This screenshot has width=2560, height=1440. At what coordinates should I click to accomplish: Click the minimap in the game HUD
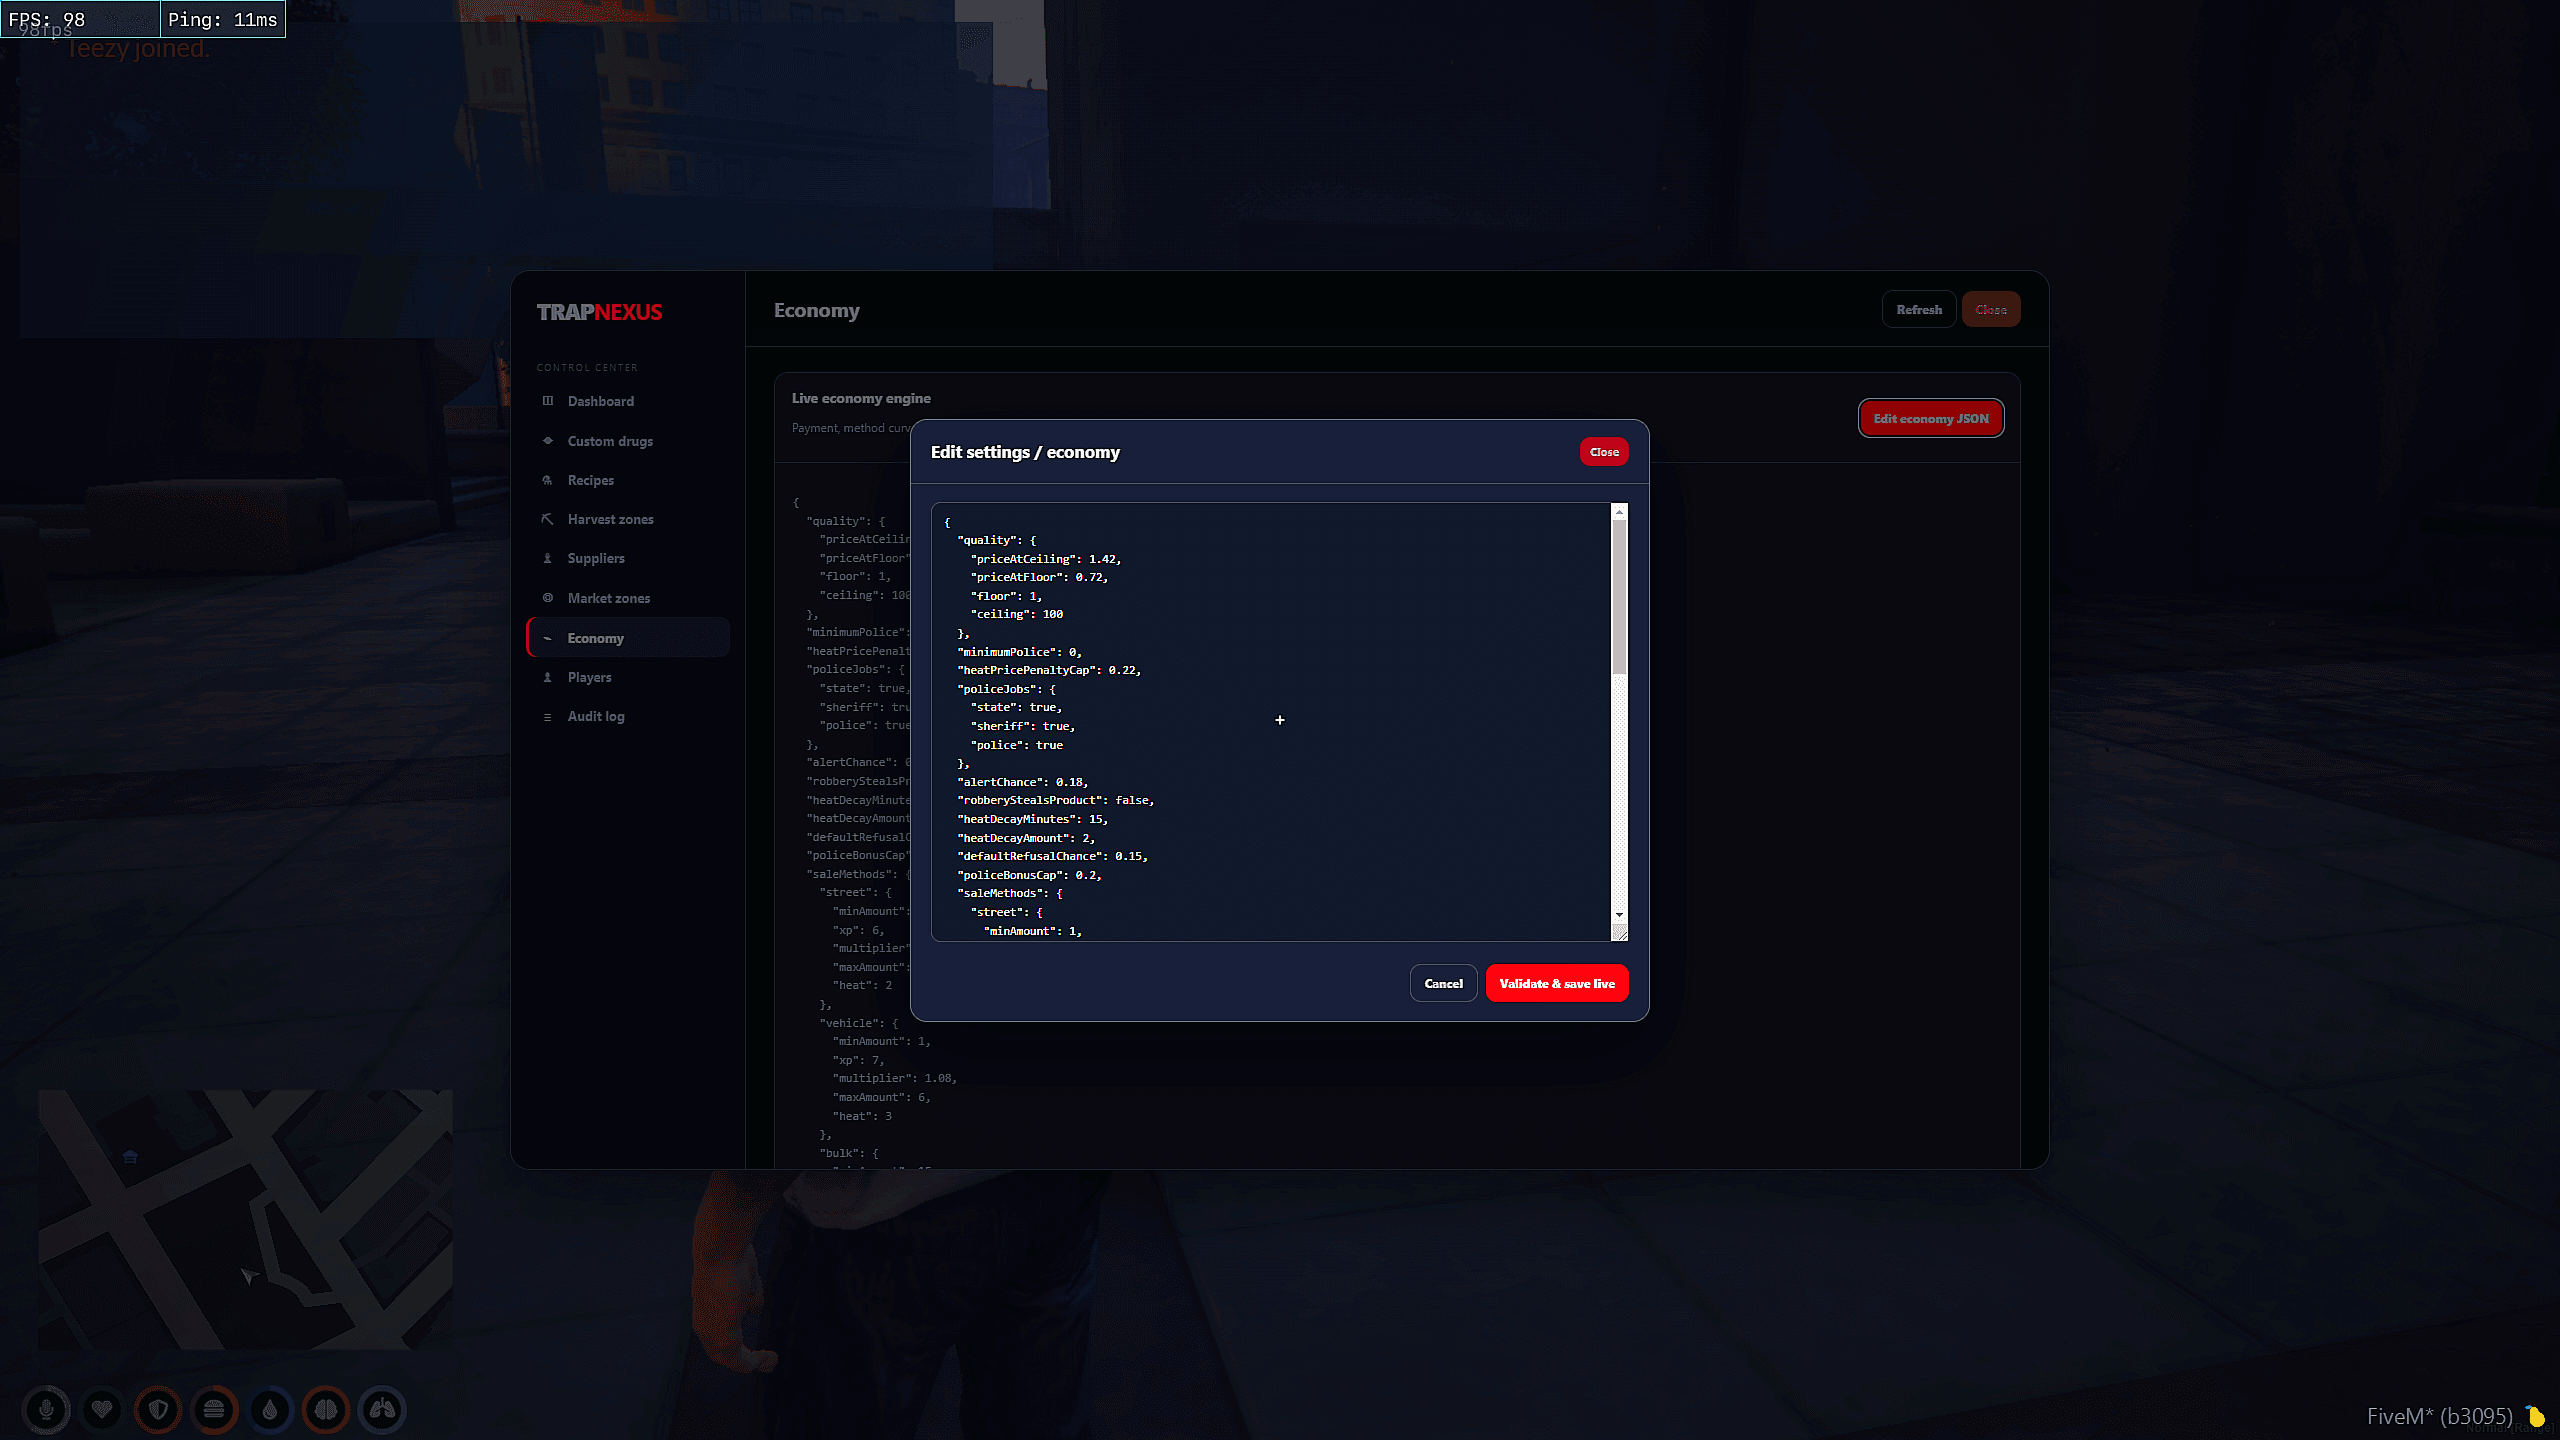pyautogui.click(x=245, y=1219)
